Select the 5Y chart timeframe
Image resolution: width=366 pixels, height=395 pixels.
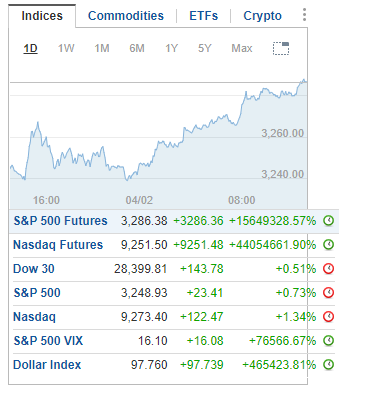[x=204, y=48]
